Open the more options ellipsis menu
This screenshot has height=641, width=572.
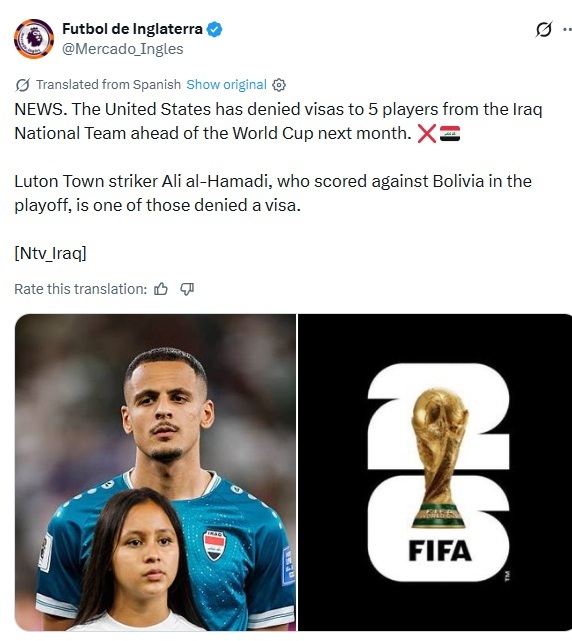click(x=567, y=29)
